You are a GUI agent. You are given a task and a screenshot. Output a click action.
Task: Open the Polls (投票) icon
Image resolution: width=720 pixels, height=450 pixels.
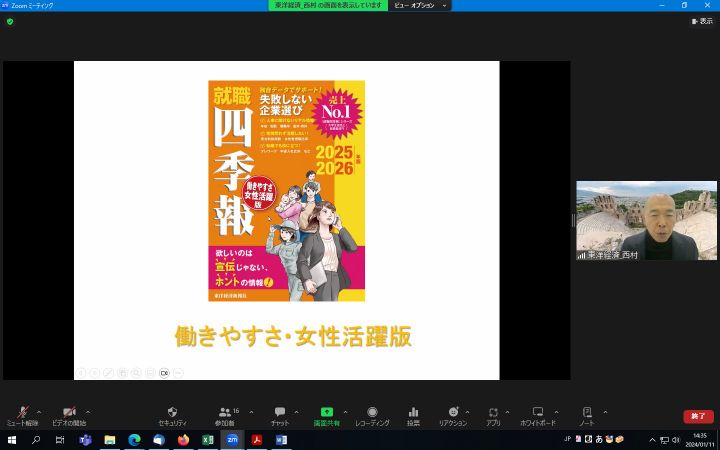point(413,414)
